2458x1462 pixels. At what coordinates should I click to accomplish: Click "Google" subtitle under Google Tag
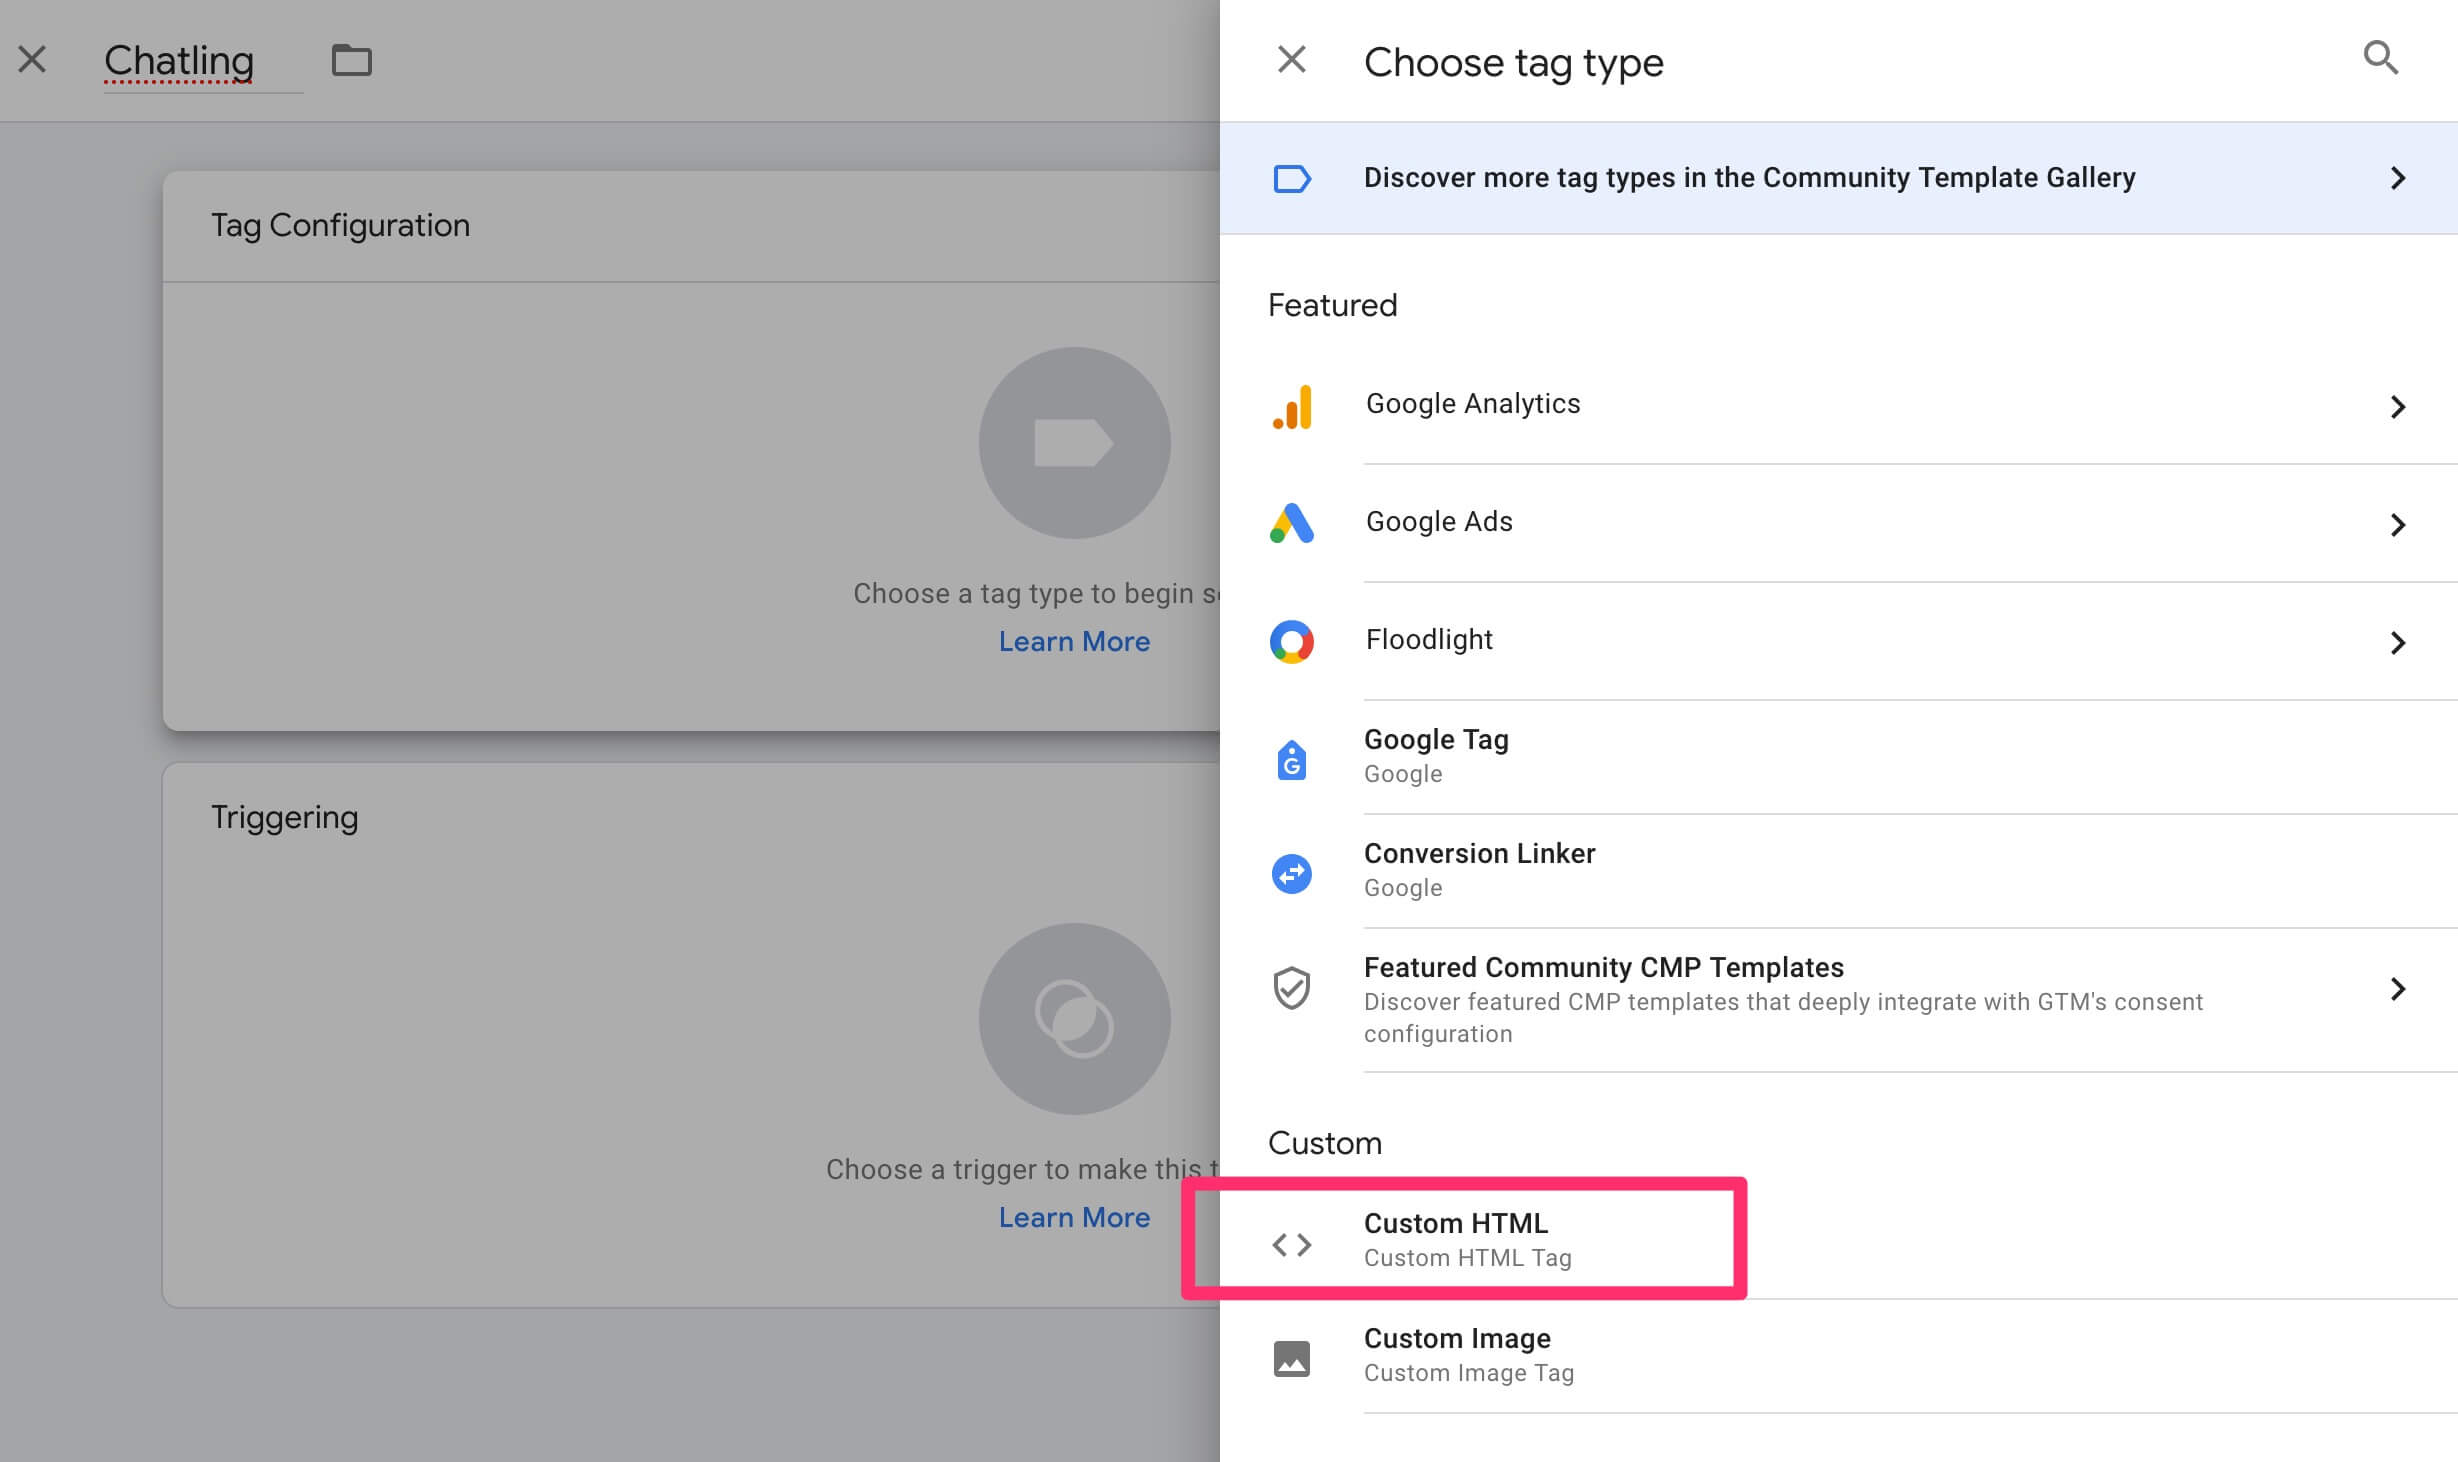(1402, 774)
